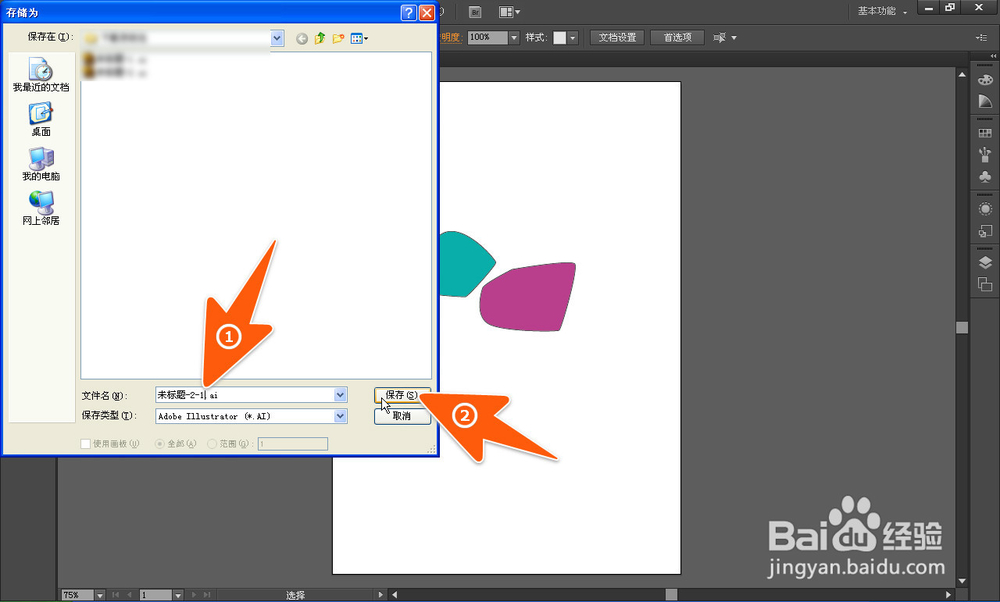The height and width of the screenshot is (602, 1000).
Task: Open the 基本功能 workspace switcher
Action: (x=882, y=11)
